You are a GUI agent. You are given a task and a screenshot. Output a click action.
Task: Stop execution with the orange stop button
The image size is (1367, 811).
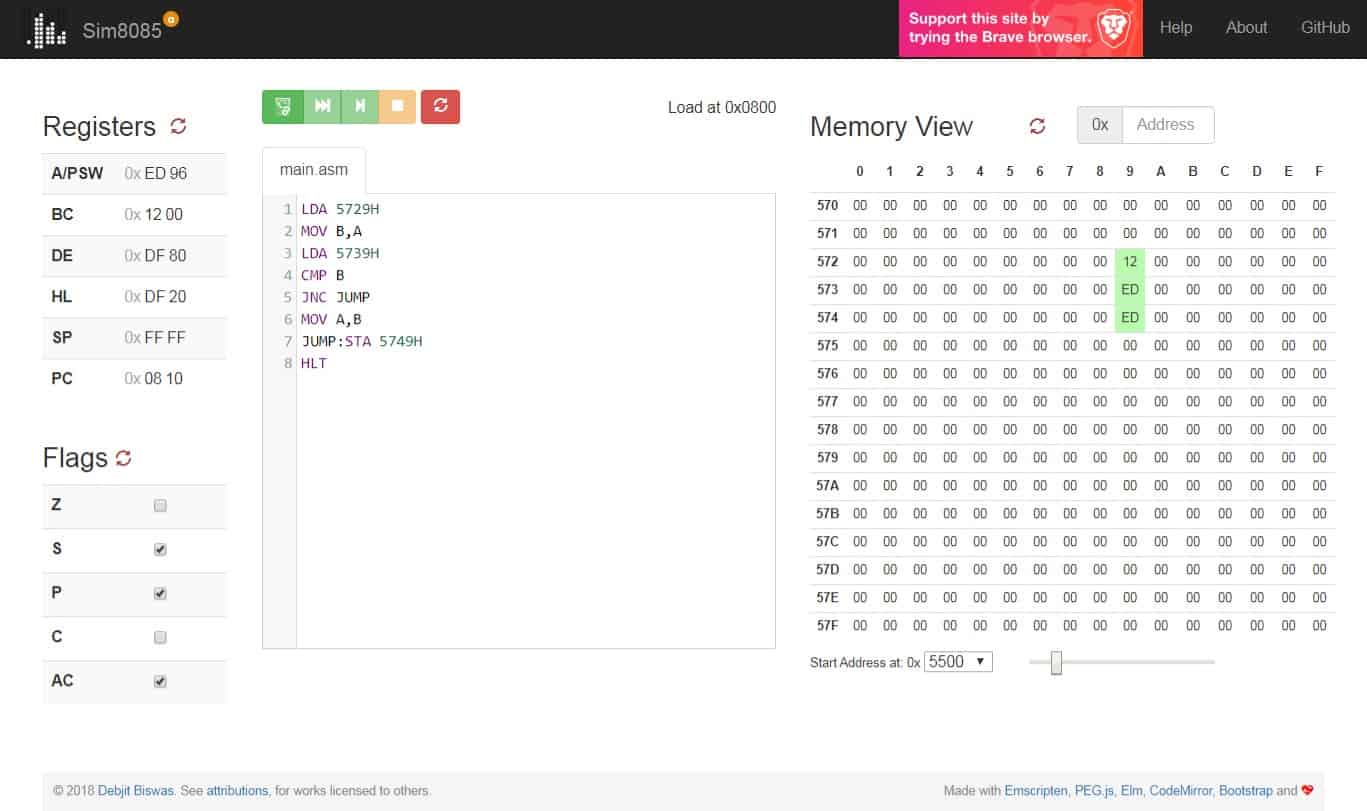(397, 106)
